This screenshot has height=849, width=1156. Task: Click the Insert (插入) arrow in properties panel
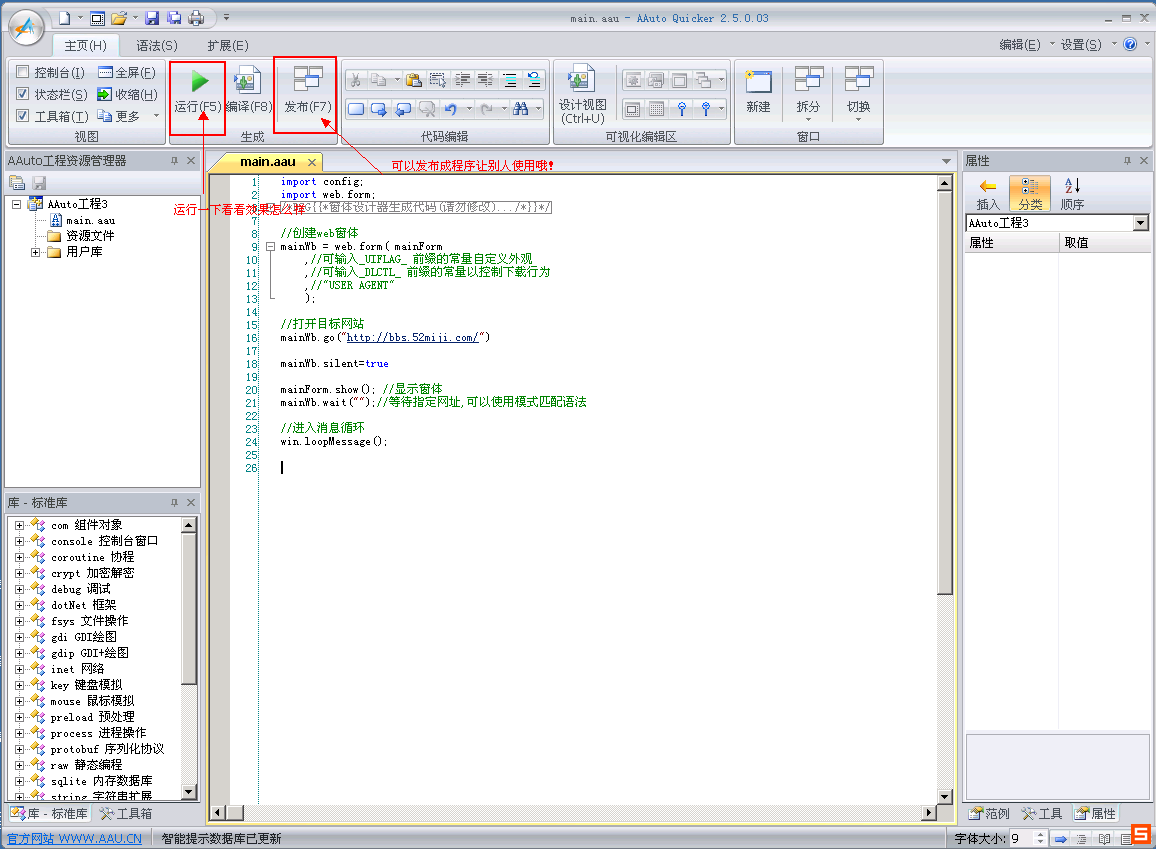[988, 187]
